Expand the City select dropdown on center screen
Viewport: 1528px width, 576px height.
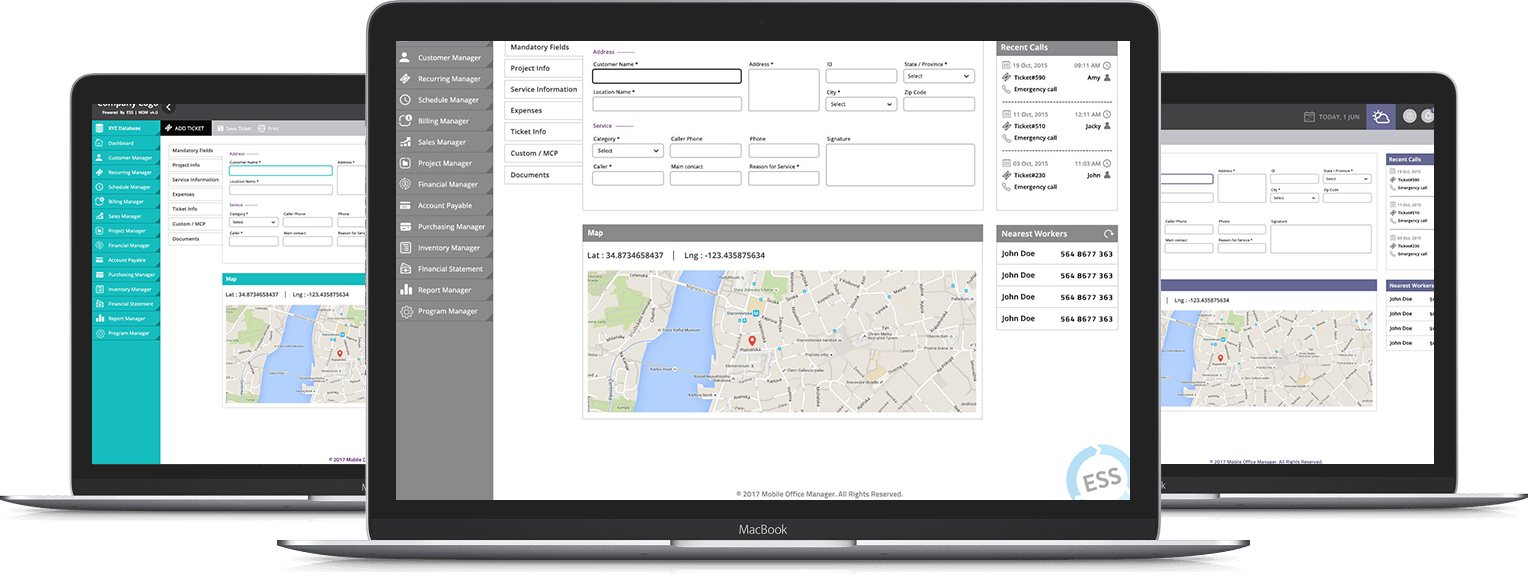pyautogui.click(x=860, y=104)
